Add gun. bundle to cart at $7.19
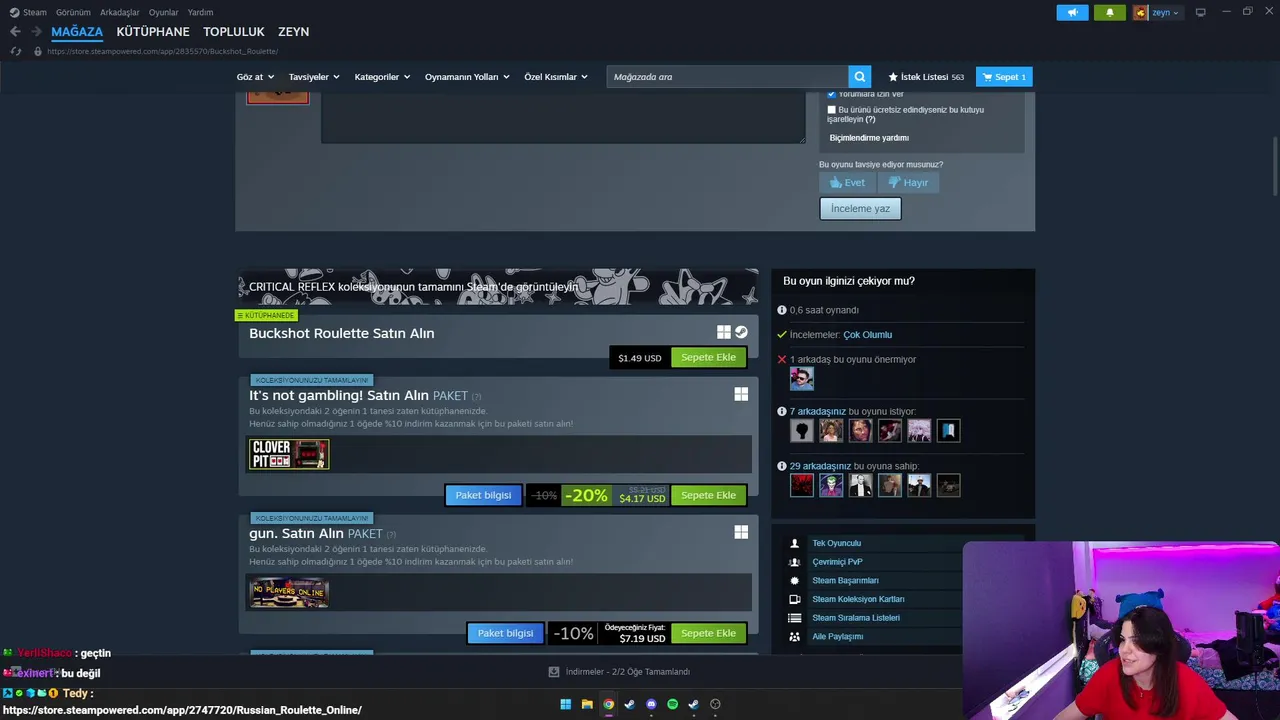1280x720 pixels. coord(708,633)
